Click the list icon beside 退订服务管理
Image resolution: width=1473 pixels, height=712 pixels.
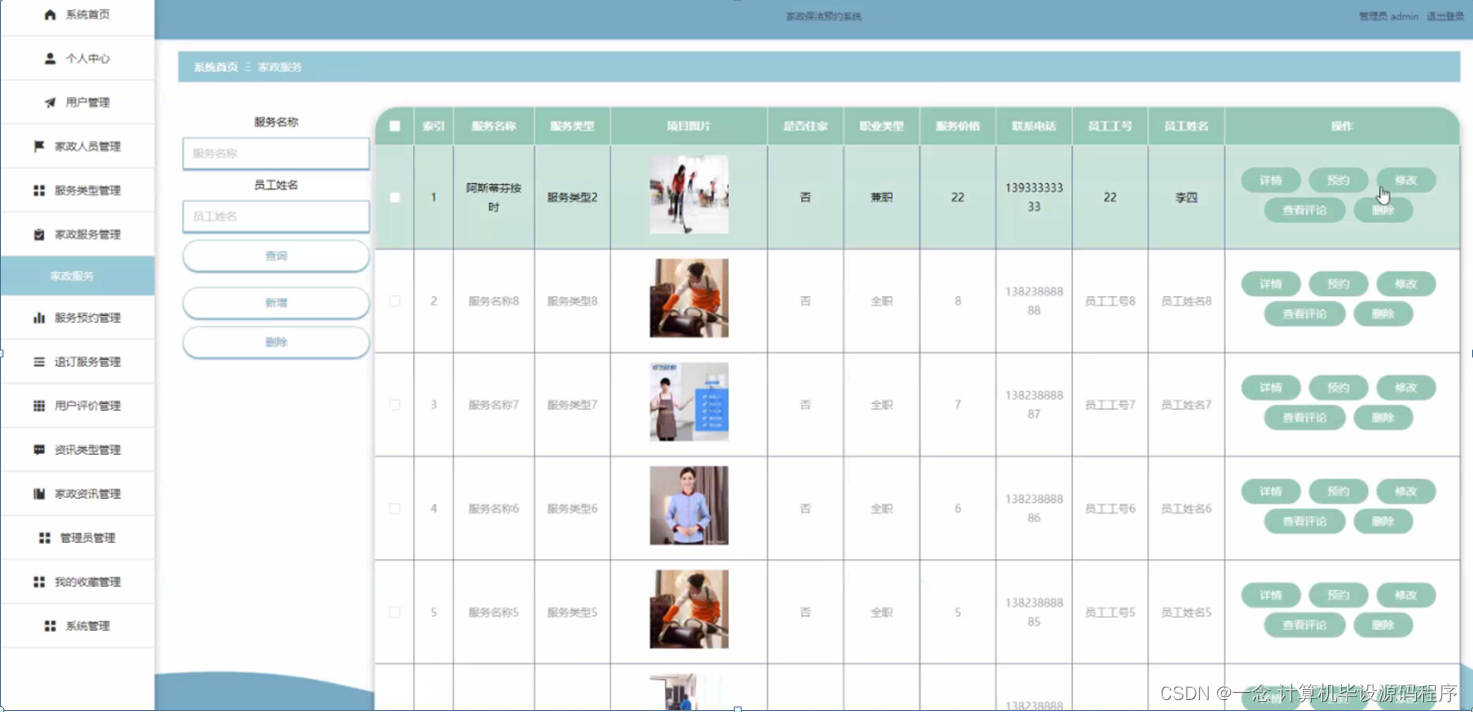click(x=39, y=362)
